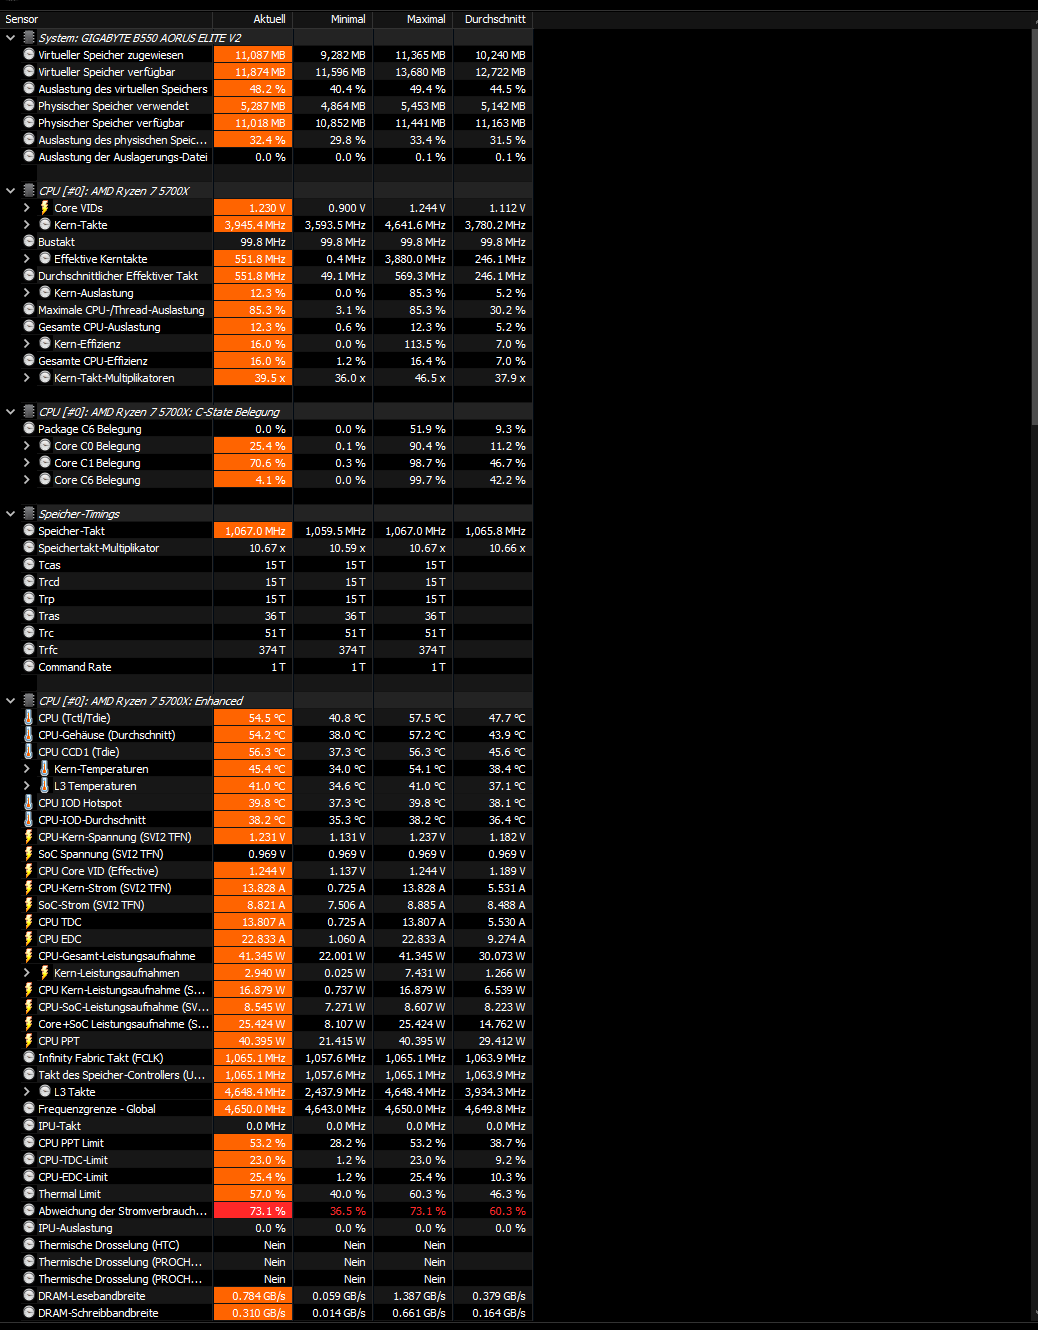This screenshot has width=1038, height=1330.
Task: Click the thermometer icon beside CPU (Tctl/Tdie)
Action: pos(29,717)
